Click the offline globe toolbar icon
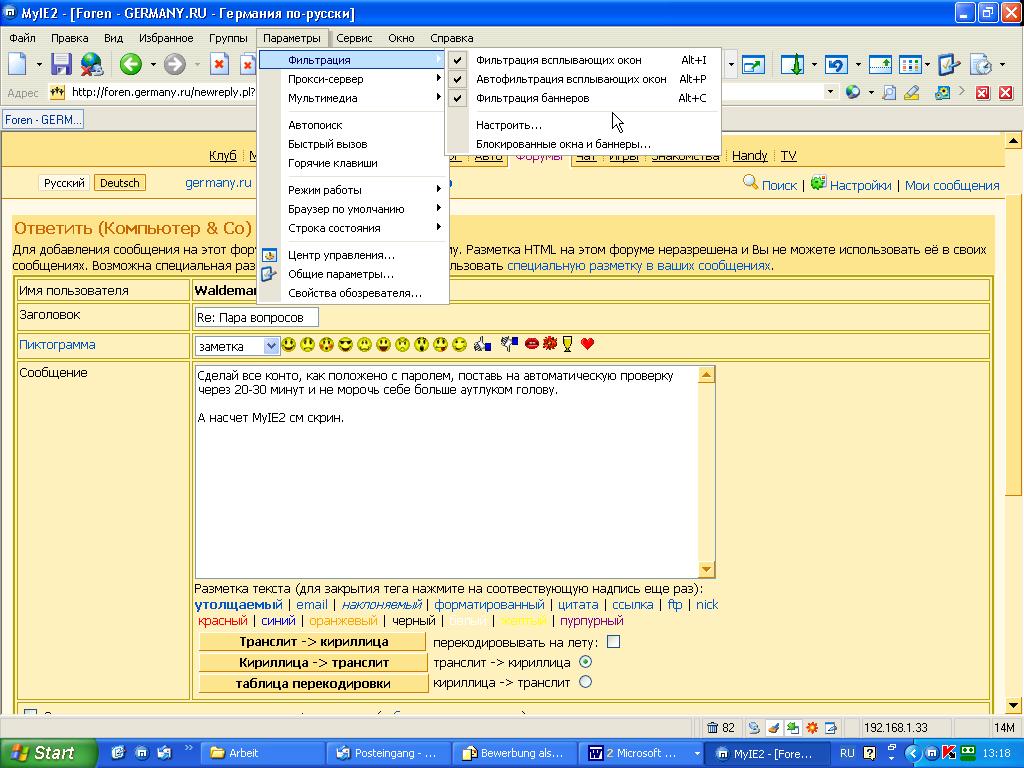The height and width of the screenshot is (768, 1024). pyautogui.click(x=92, y=64)
